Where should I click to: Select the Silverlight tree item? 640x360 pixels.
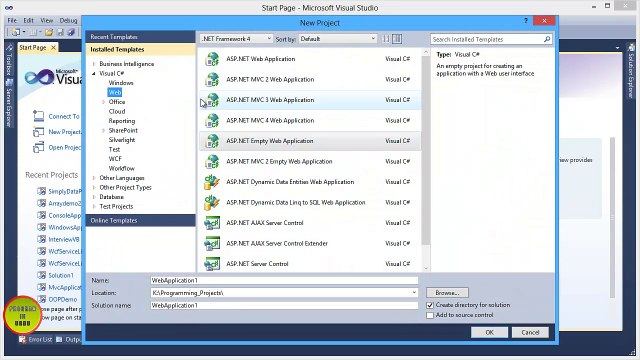pyautogui.click(x=122, y=140)
